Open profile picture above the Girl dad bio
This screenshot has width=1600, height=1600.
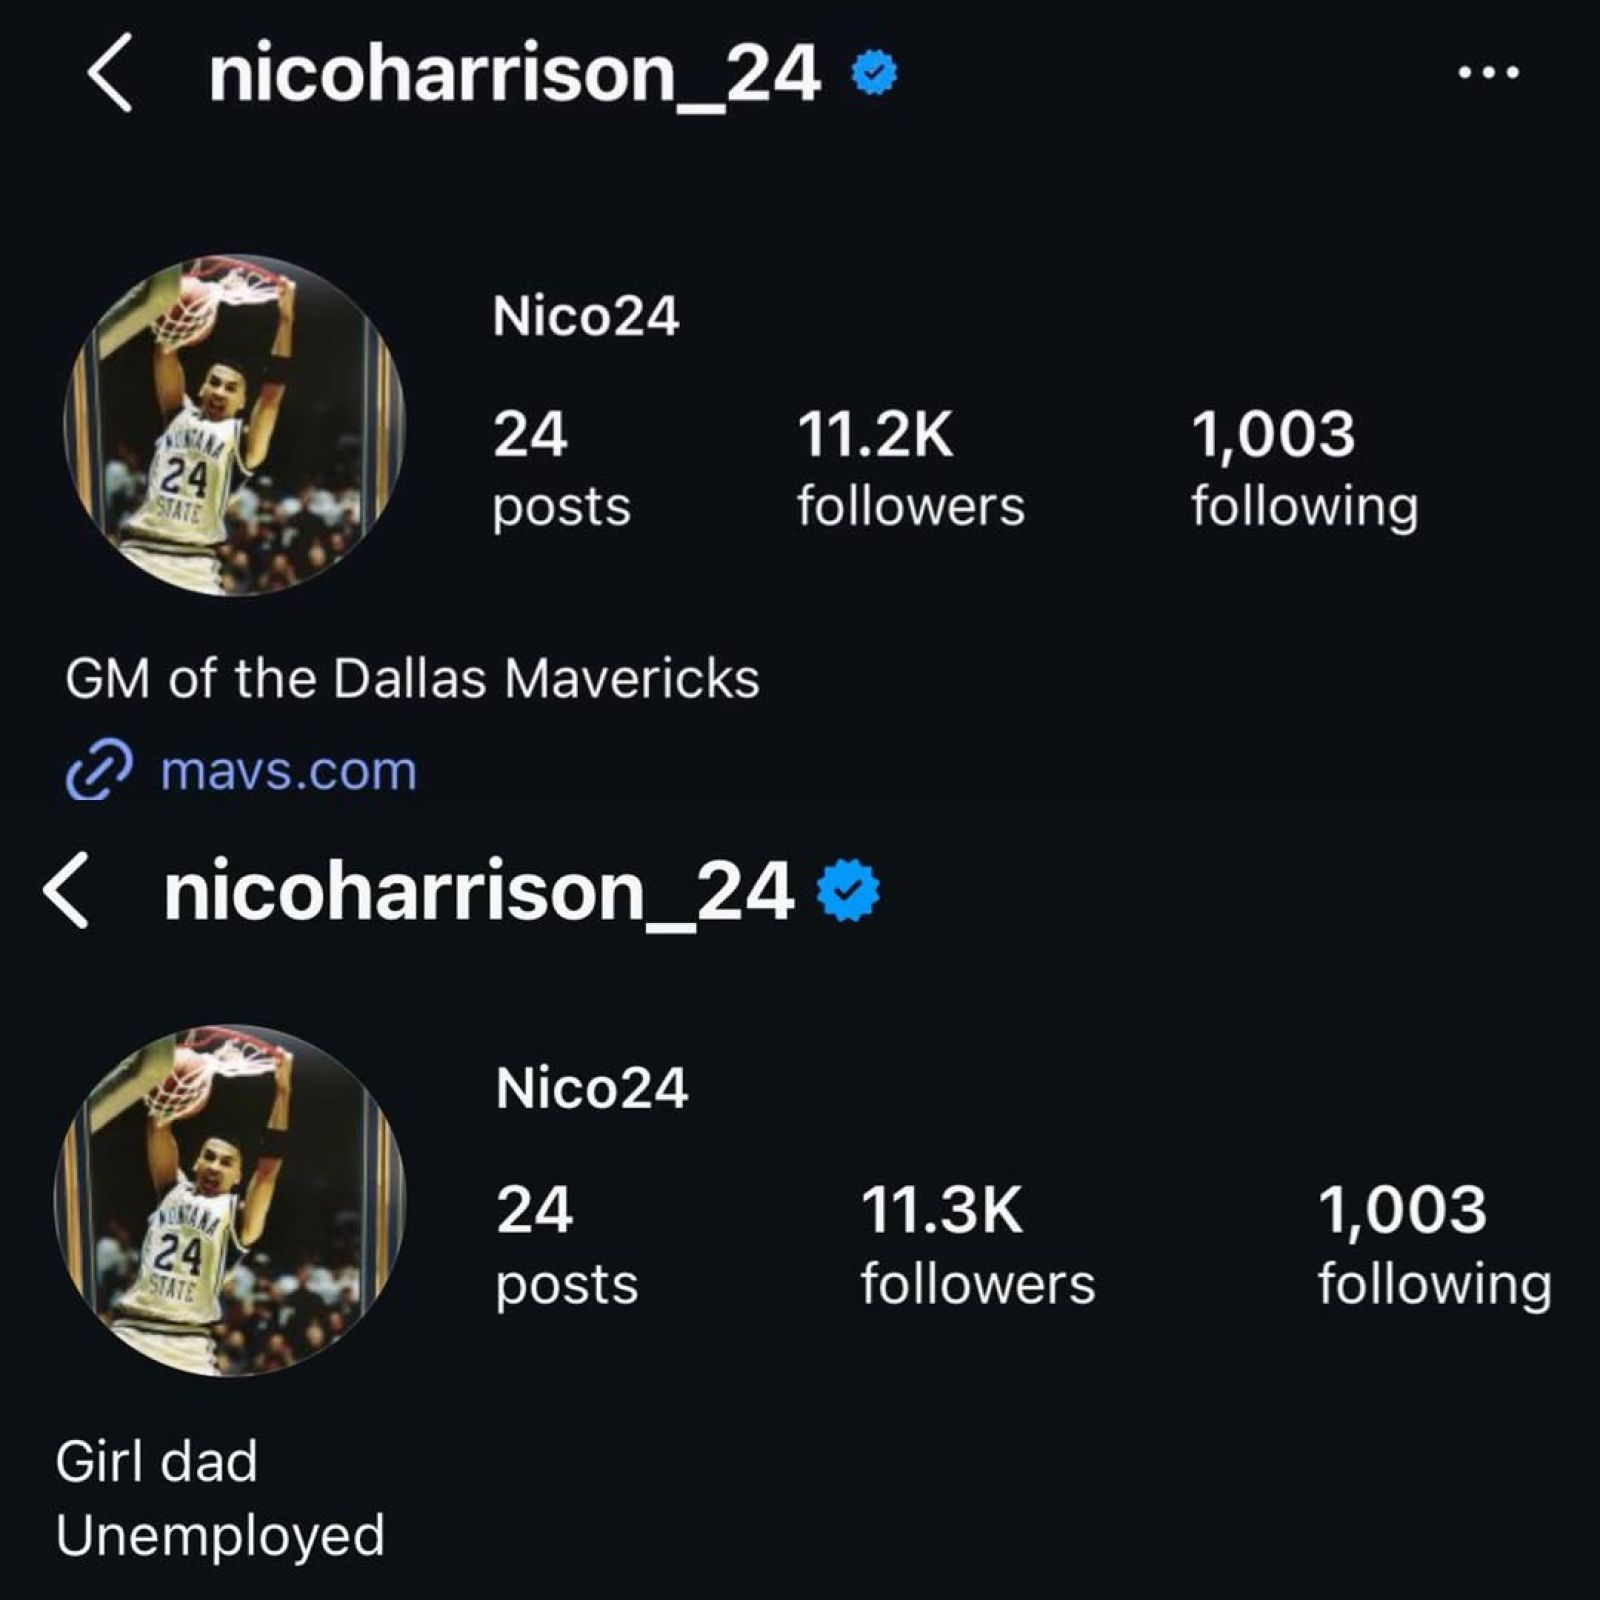click(x=230, y=1200)
